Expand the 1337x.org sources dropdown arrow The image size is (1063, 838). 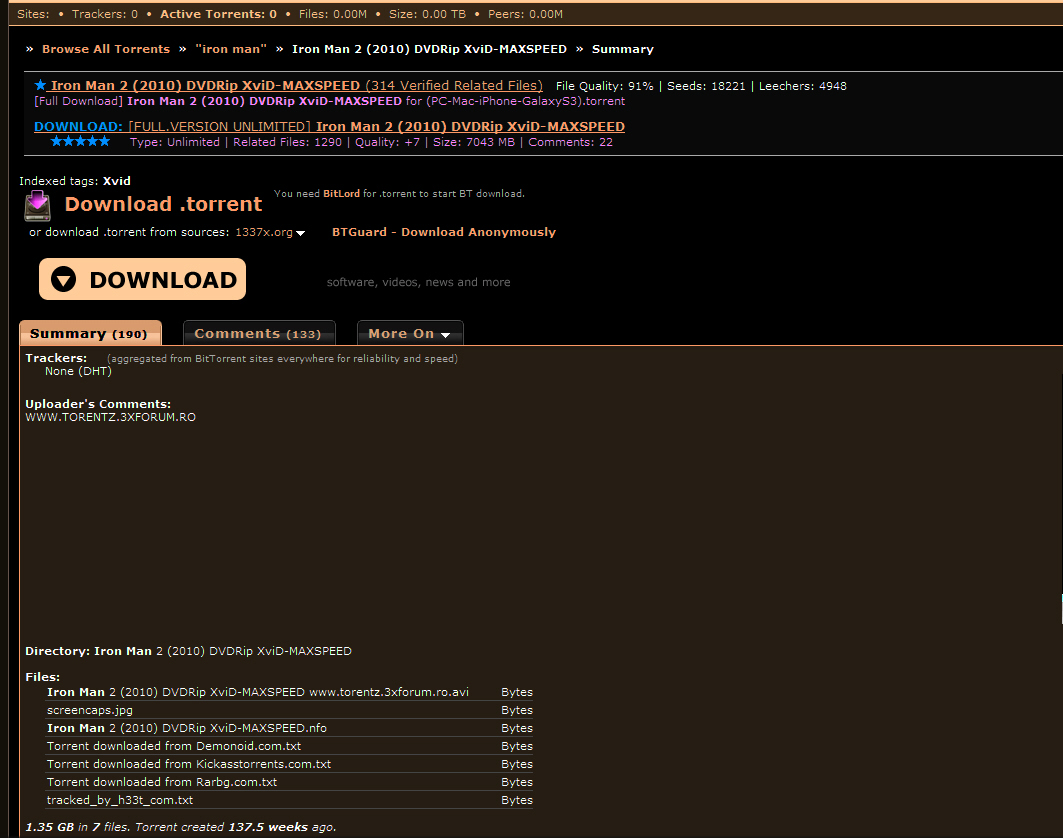click(301, 233)
